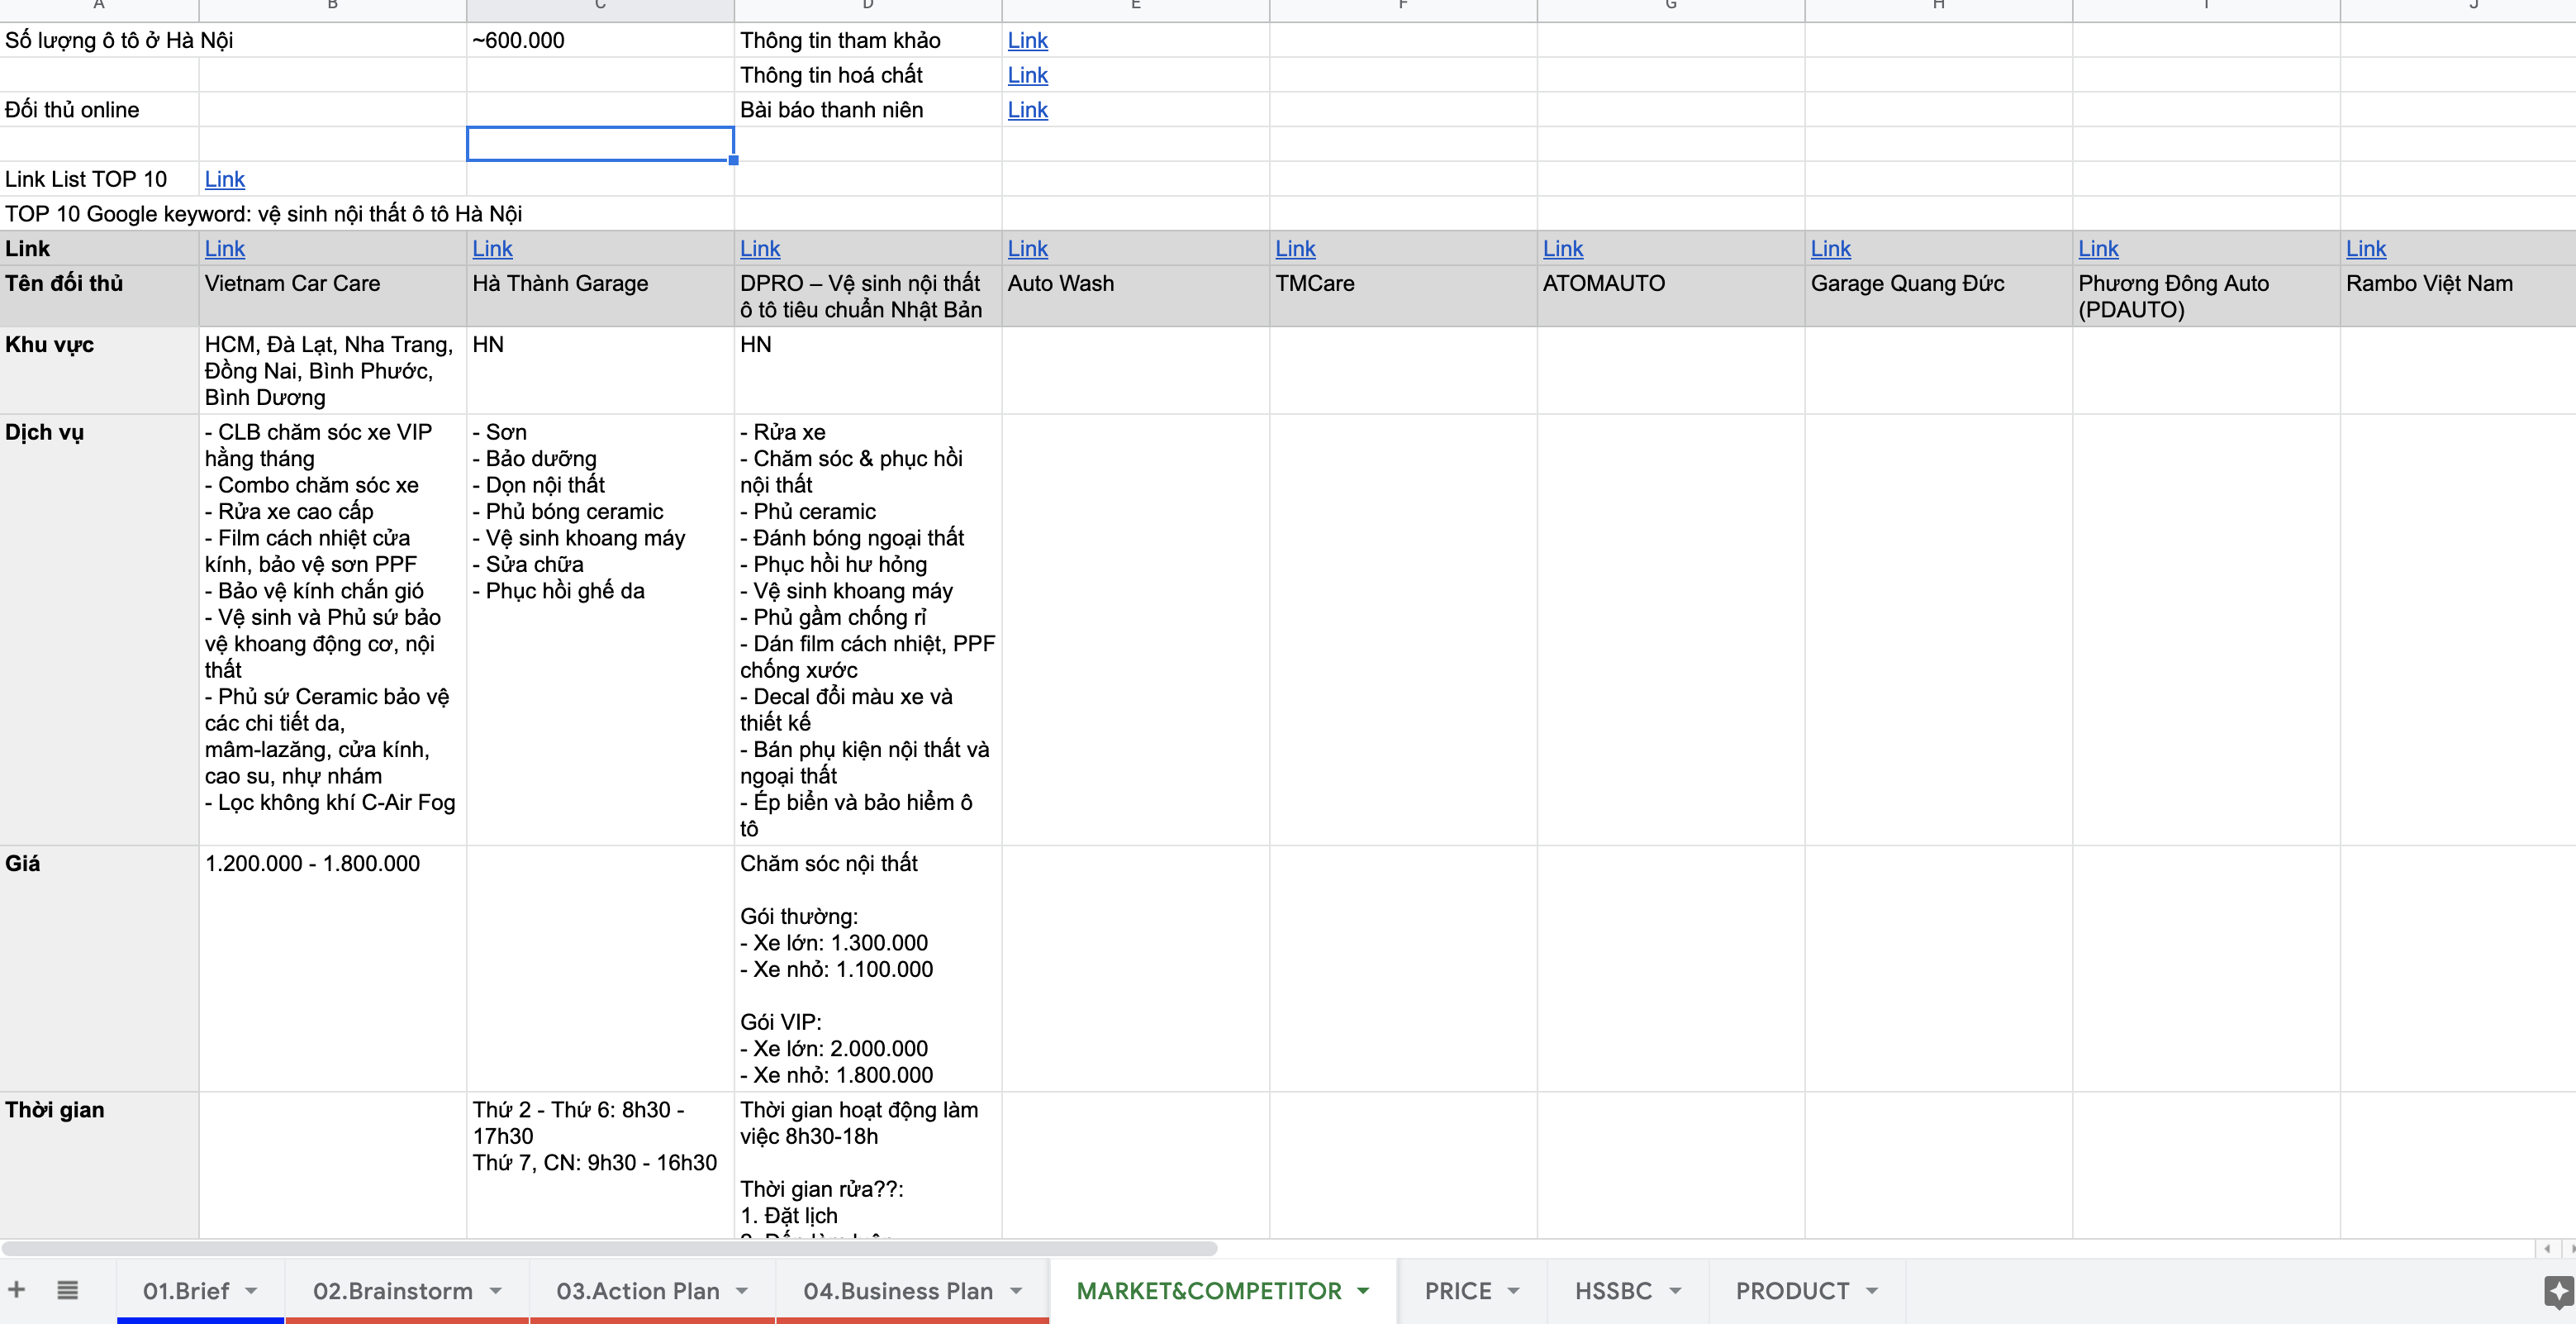Click the add new sheet plus icon
Viewport: 2576px width, 1324px height.
coord(17,1290)
